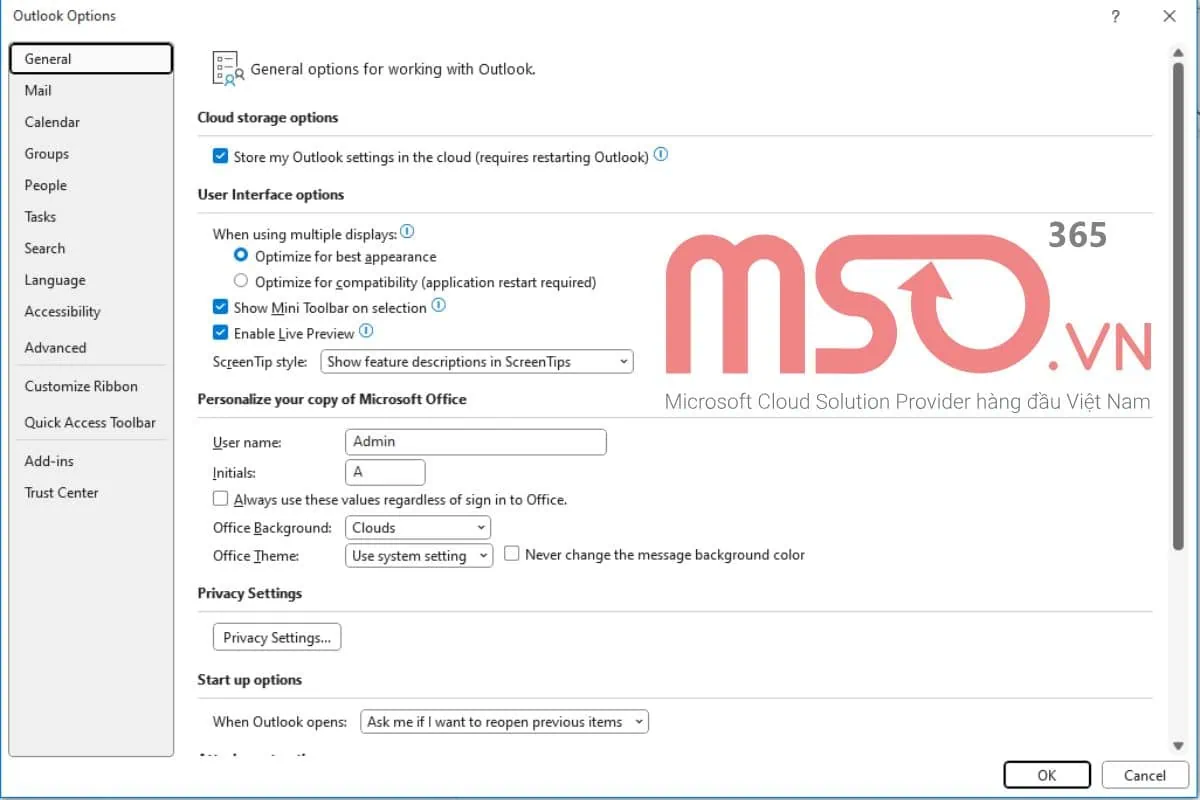
Task: Click the help question mark icon
Action: click(1115, 16)
